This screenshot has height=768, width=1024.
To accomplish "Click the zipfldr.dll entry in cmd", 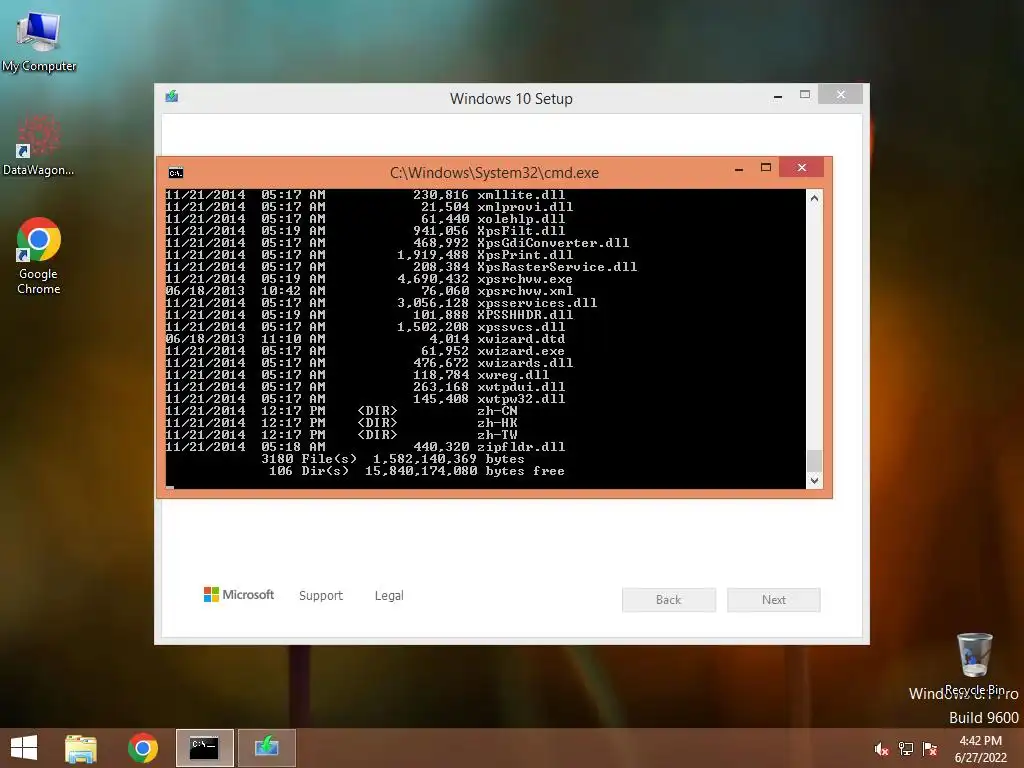I will point(521,447).
